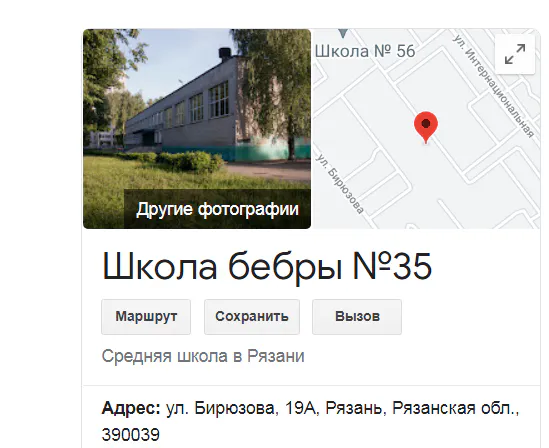Select ул. Бирюзова, 19А in the address

pyautogui.click(x=241, y=408)
